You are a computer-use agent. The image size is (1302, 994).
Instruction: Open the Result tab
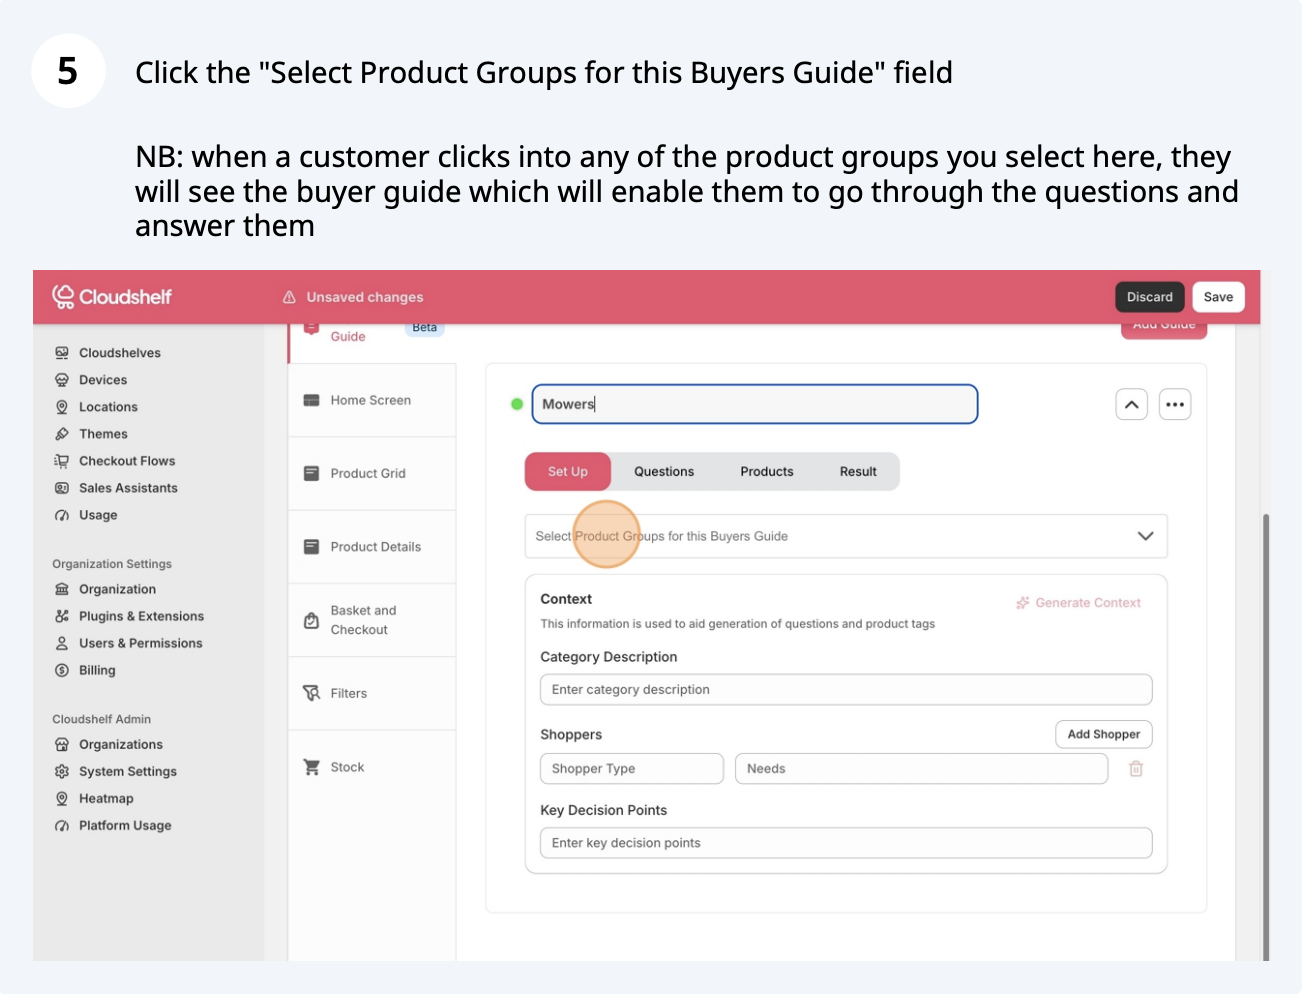(858, 472)
